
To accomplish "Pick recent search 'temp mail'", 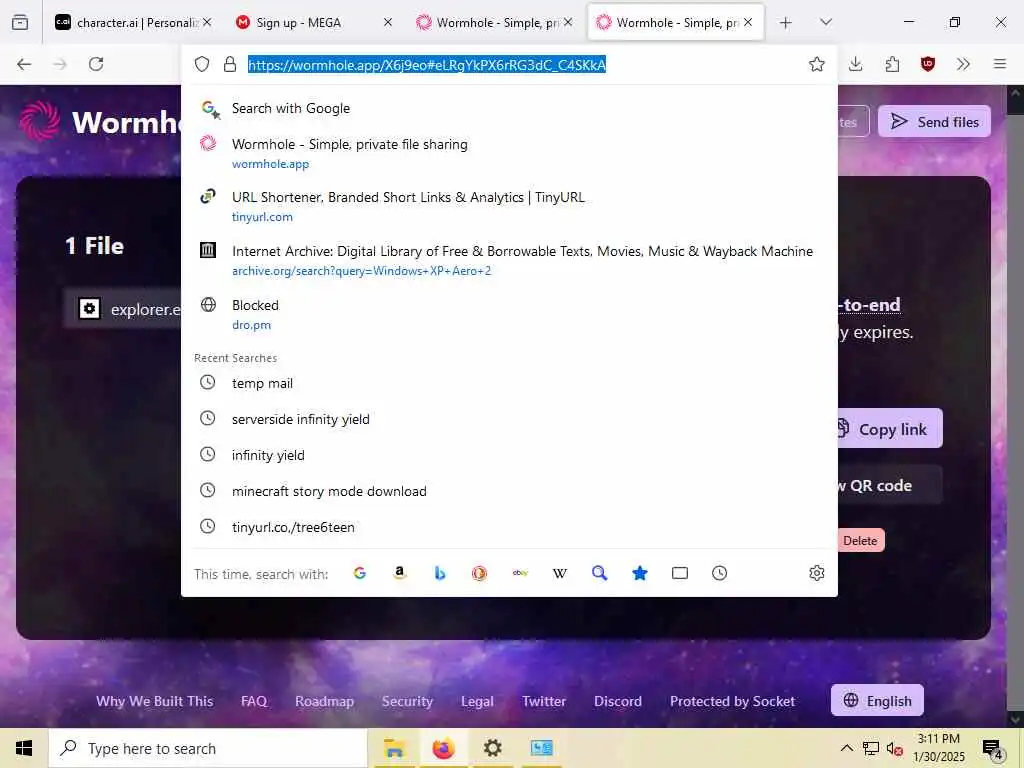I will click(509, 383).
